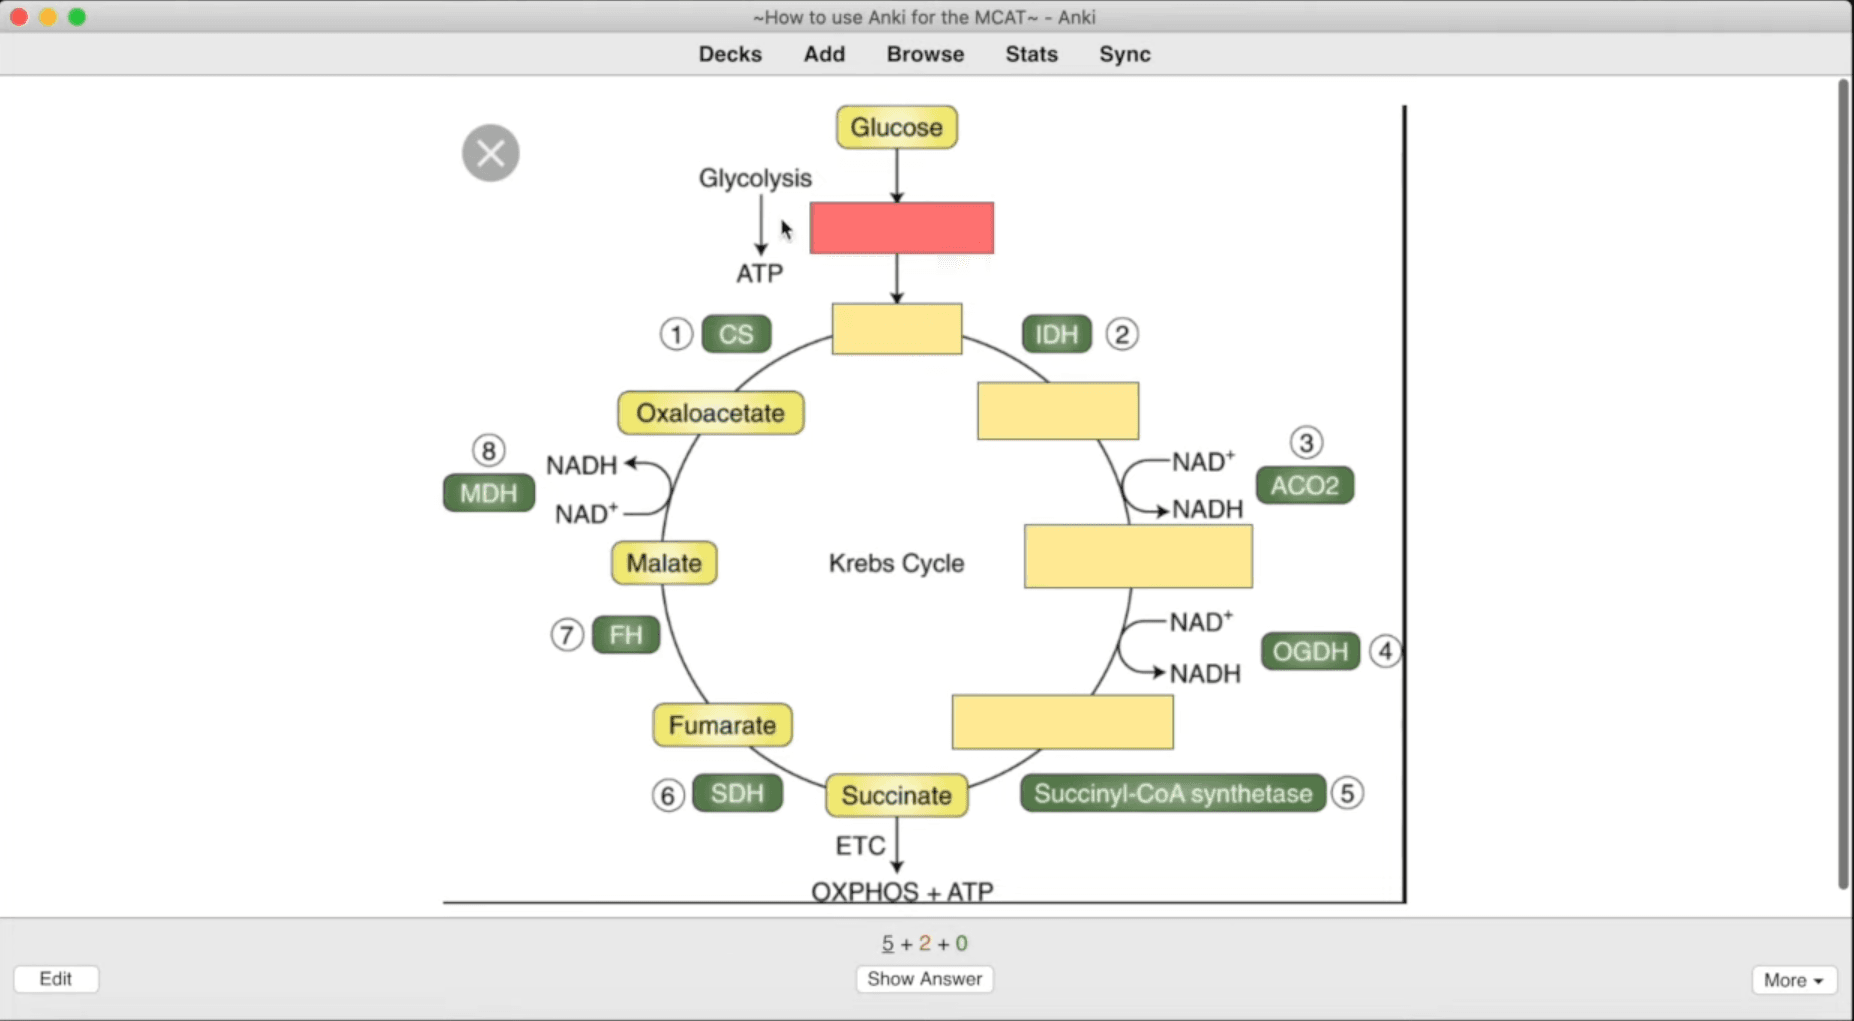Click the Edit button
1854x1021 pixels.
56,979
